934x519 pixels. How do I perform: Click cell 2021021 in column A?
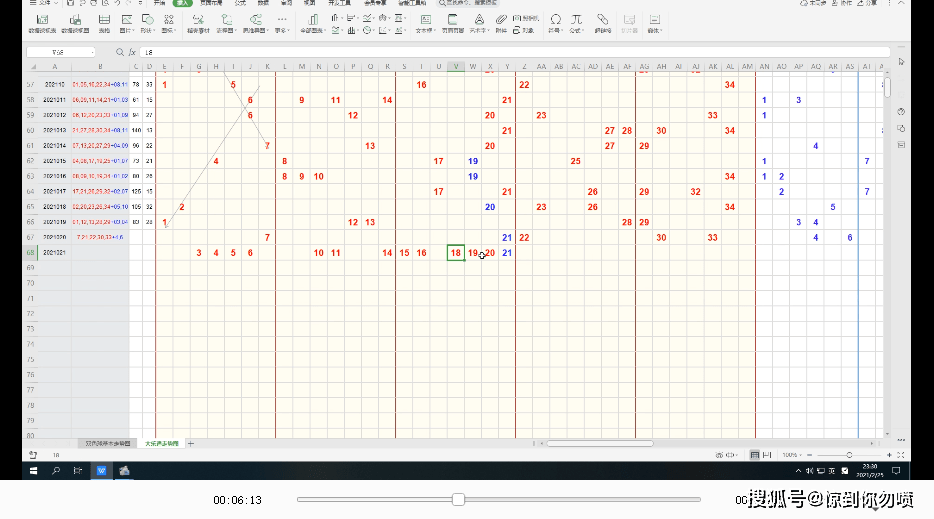(x=54, y=253)
